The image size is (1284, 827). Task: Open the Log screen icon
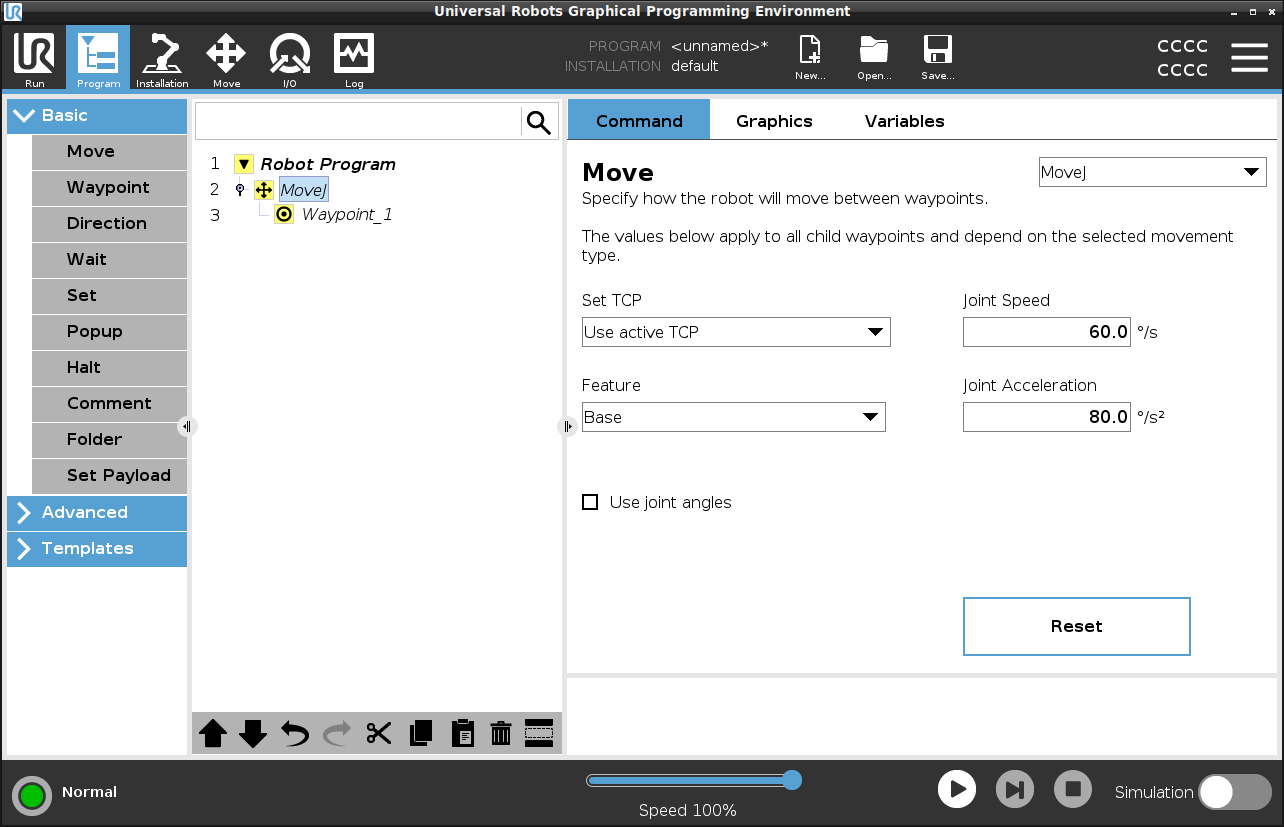[x=354, y=59]
